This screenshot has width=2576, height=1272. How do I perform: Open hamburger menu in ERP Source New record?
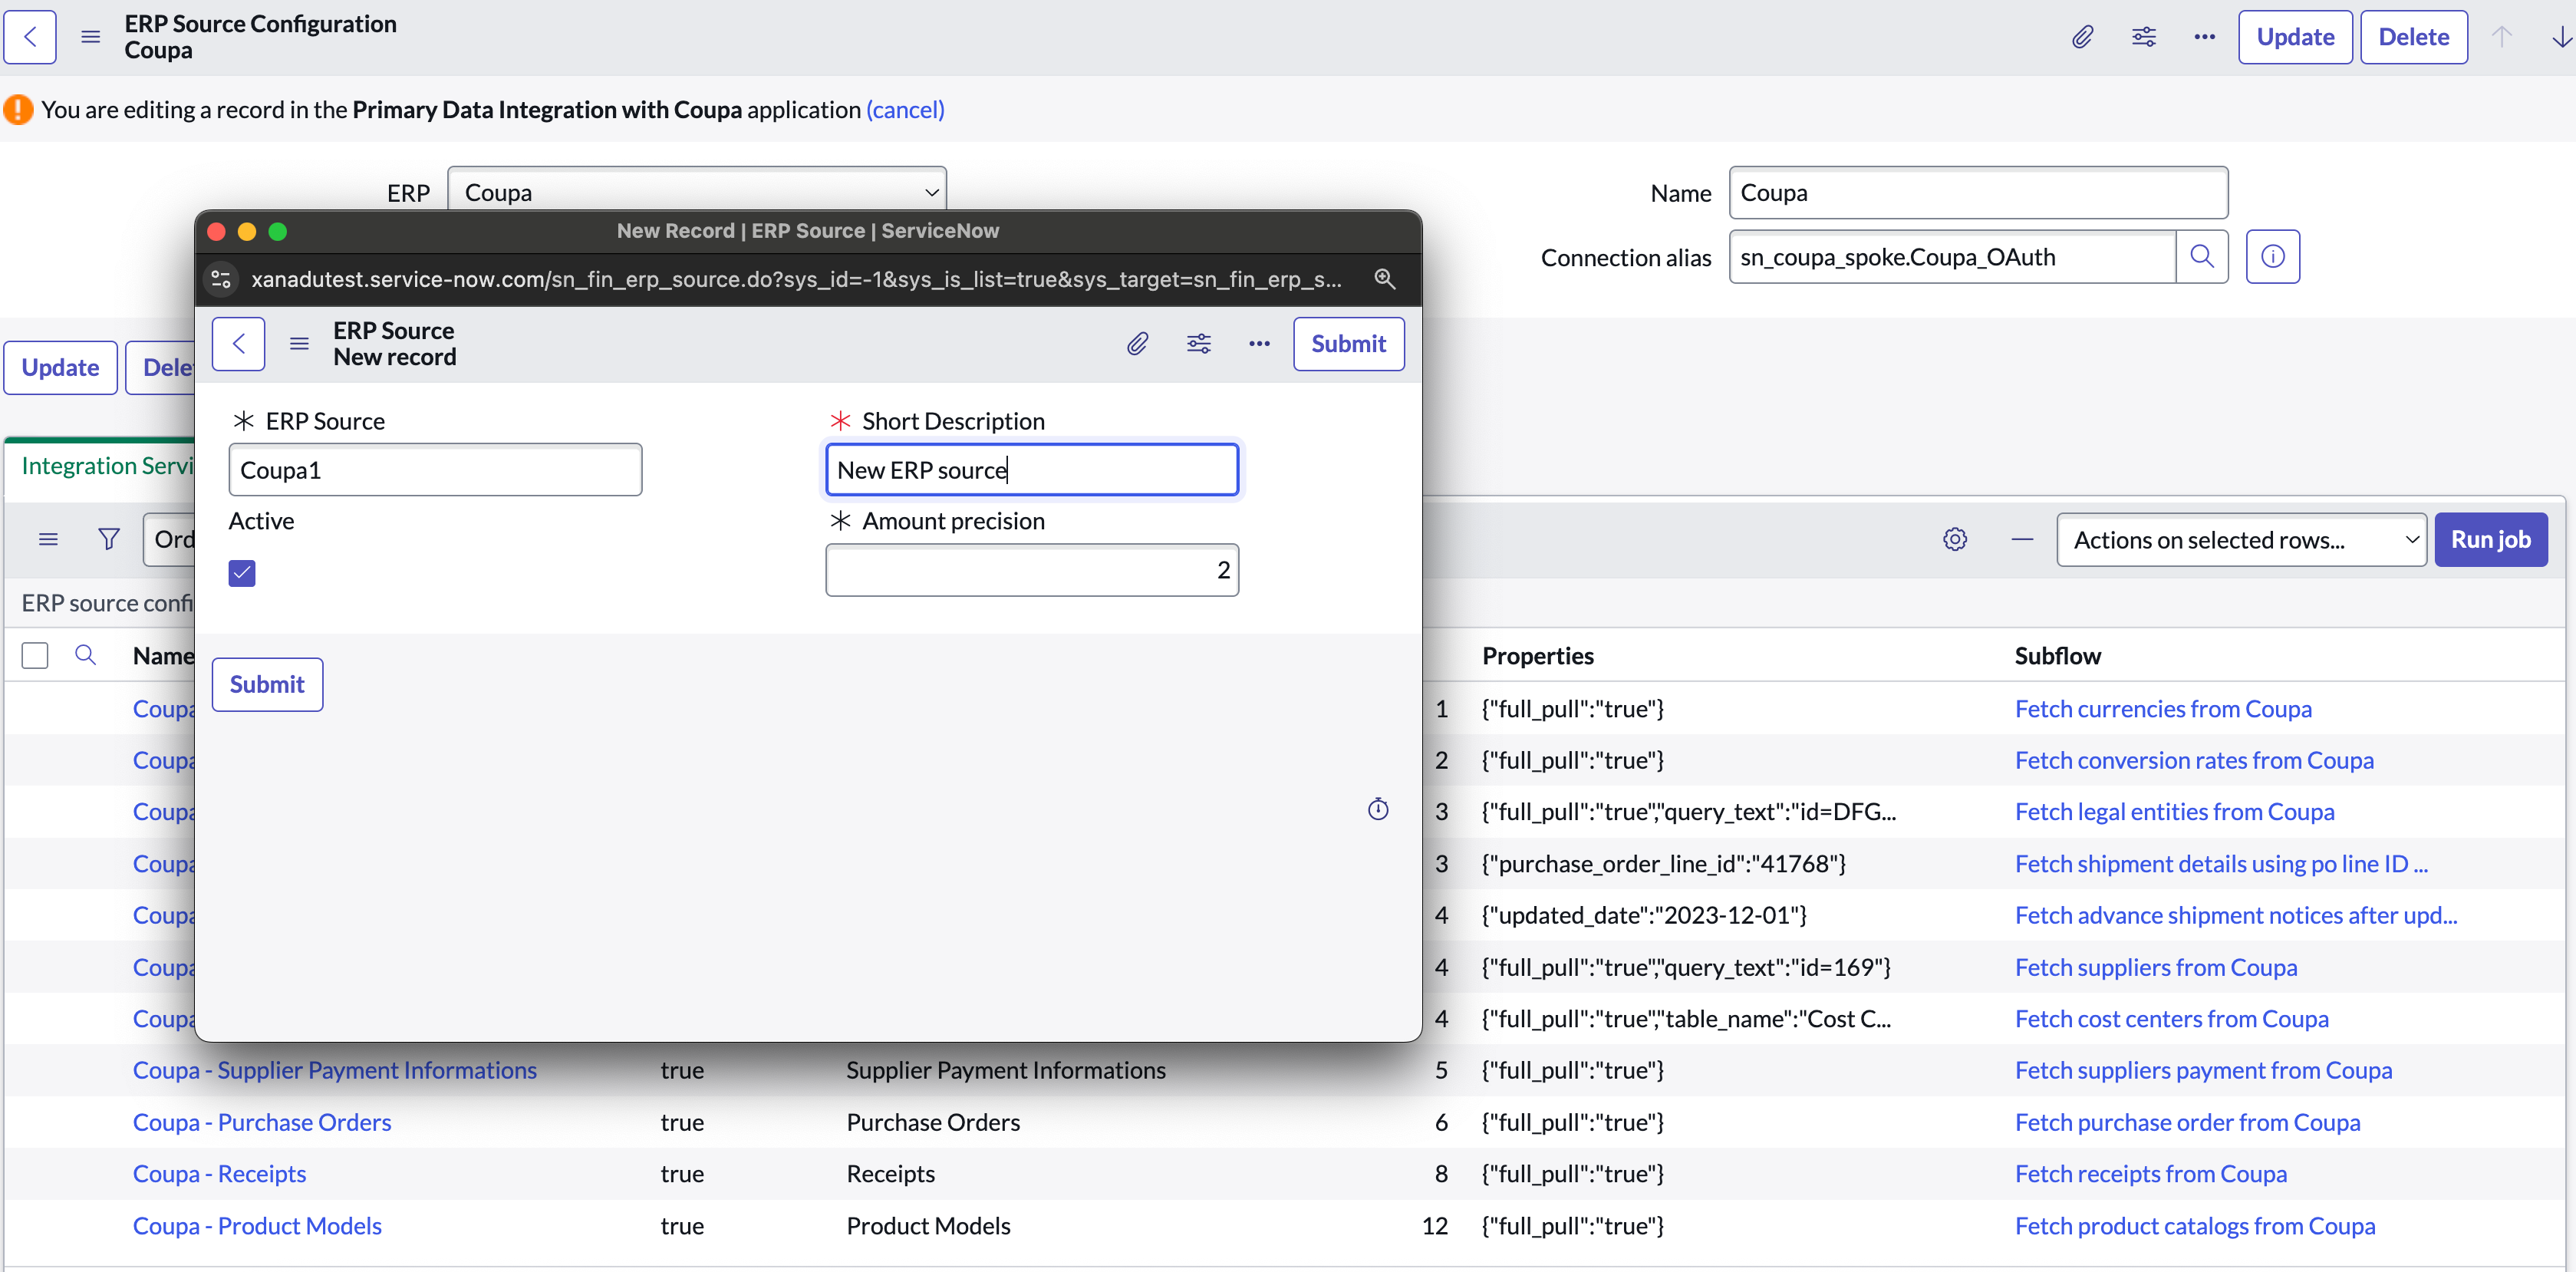(299, 344)
